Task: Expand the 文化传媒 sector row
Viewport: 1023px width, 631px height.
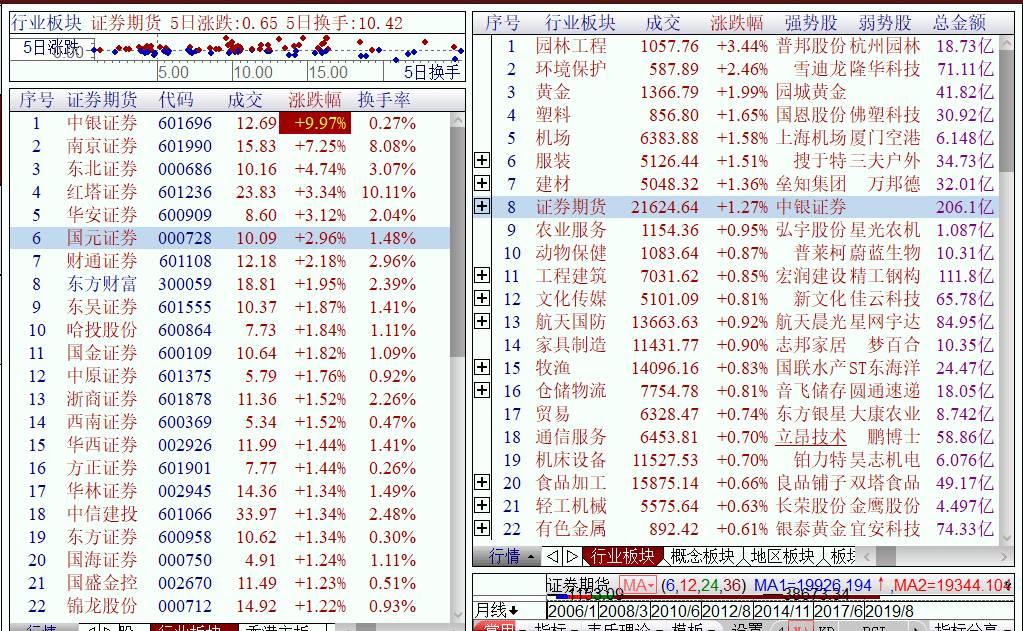Action: 482,298
